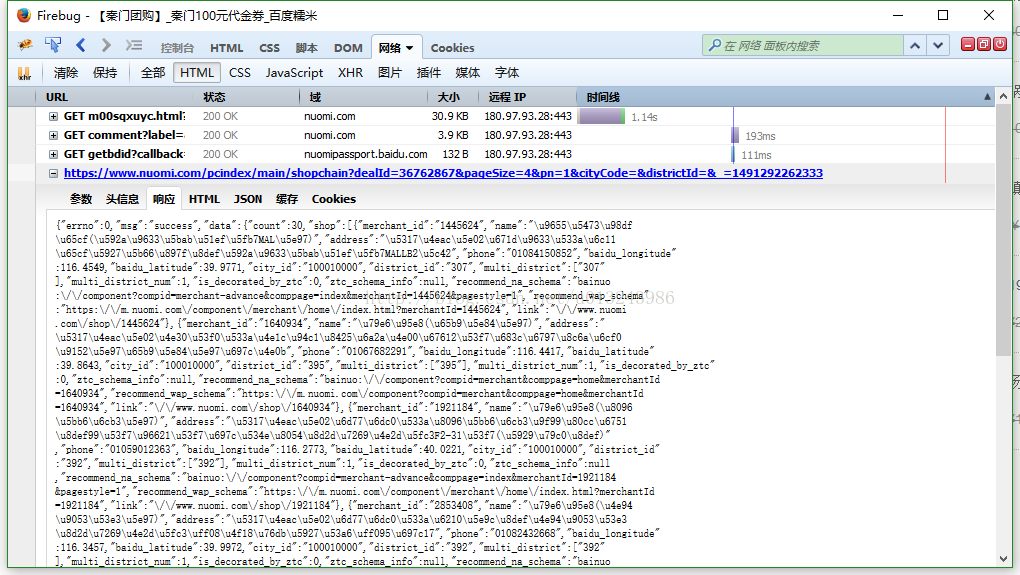Toggle 保持 persist option
Viewport: 1020px width, 575px height.
105,73
